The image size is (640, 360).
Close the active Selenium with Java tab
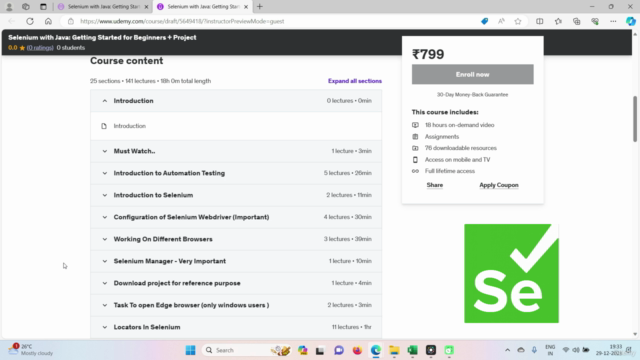[246, 7]
